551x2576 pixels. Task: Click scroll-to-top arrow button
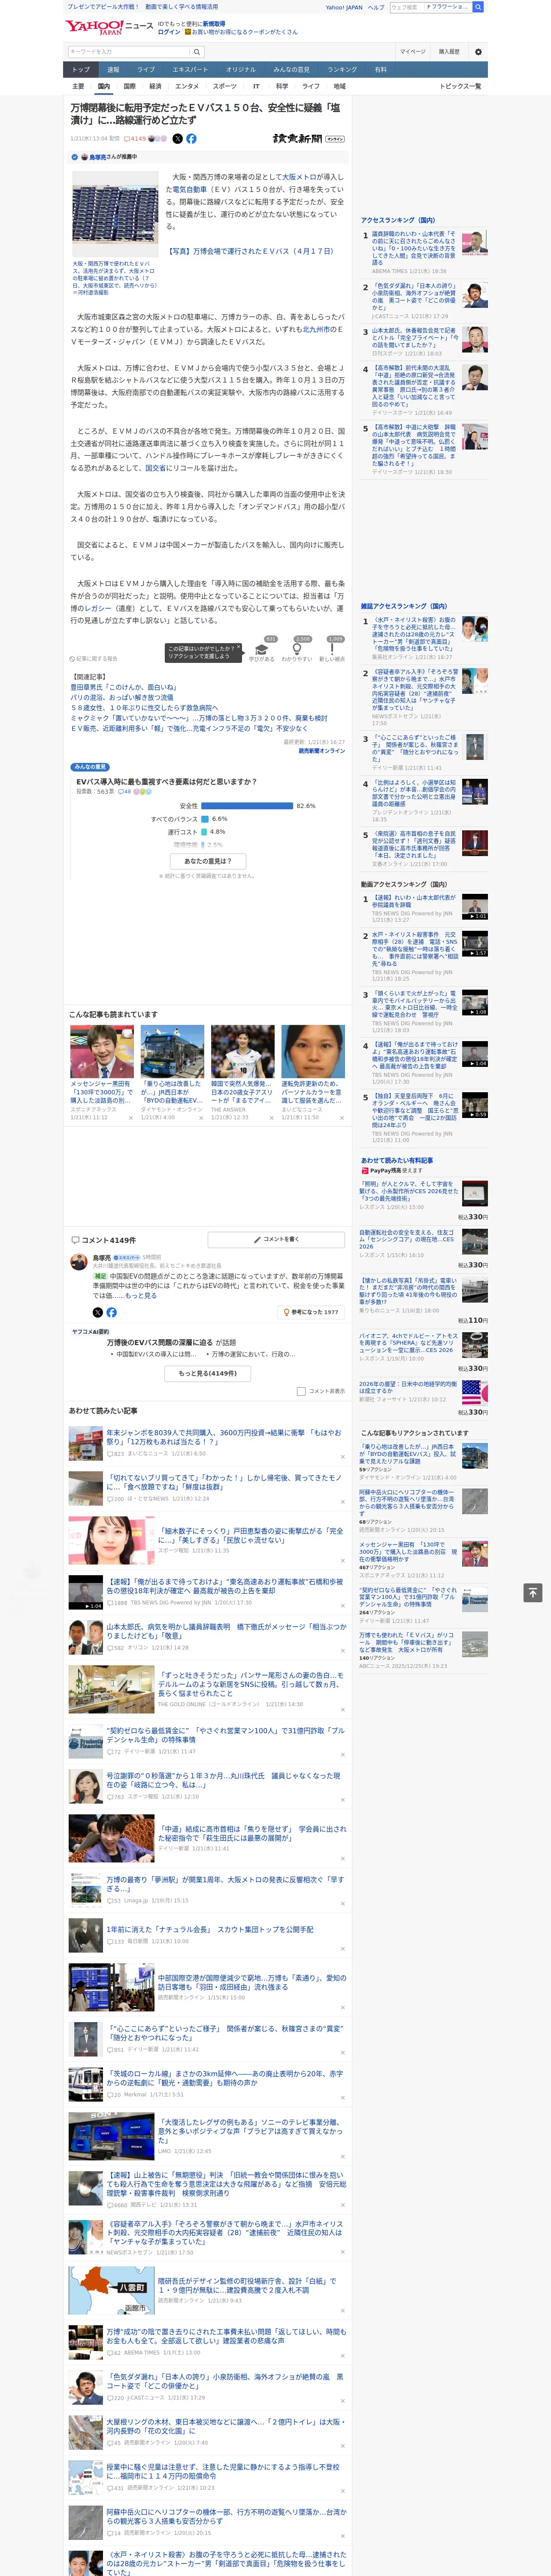[x=533, y=1593]
